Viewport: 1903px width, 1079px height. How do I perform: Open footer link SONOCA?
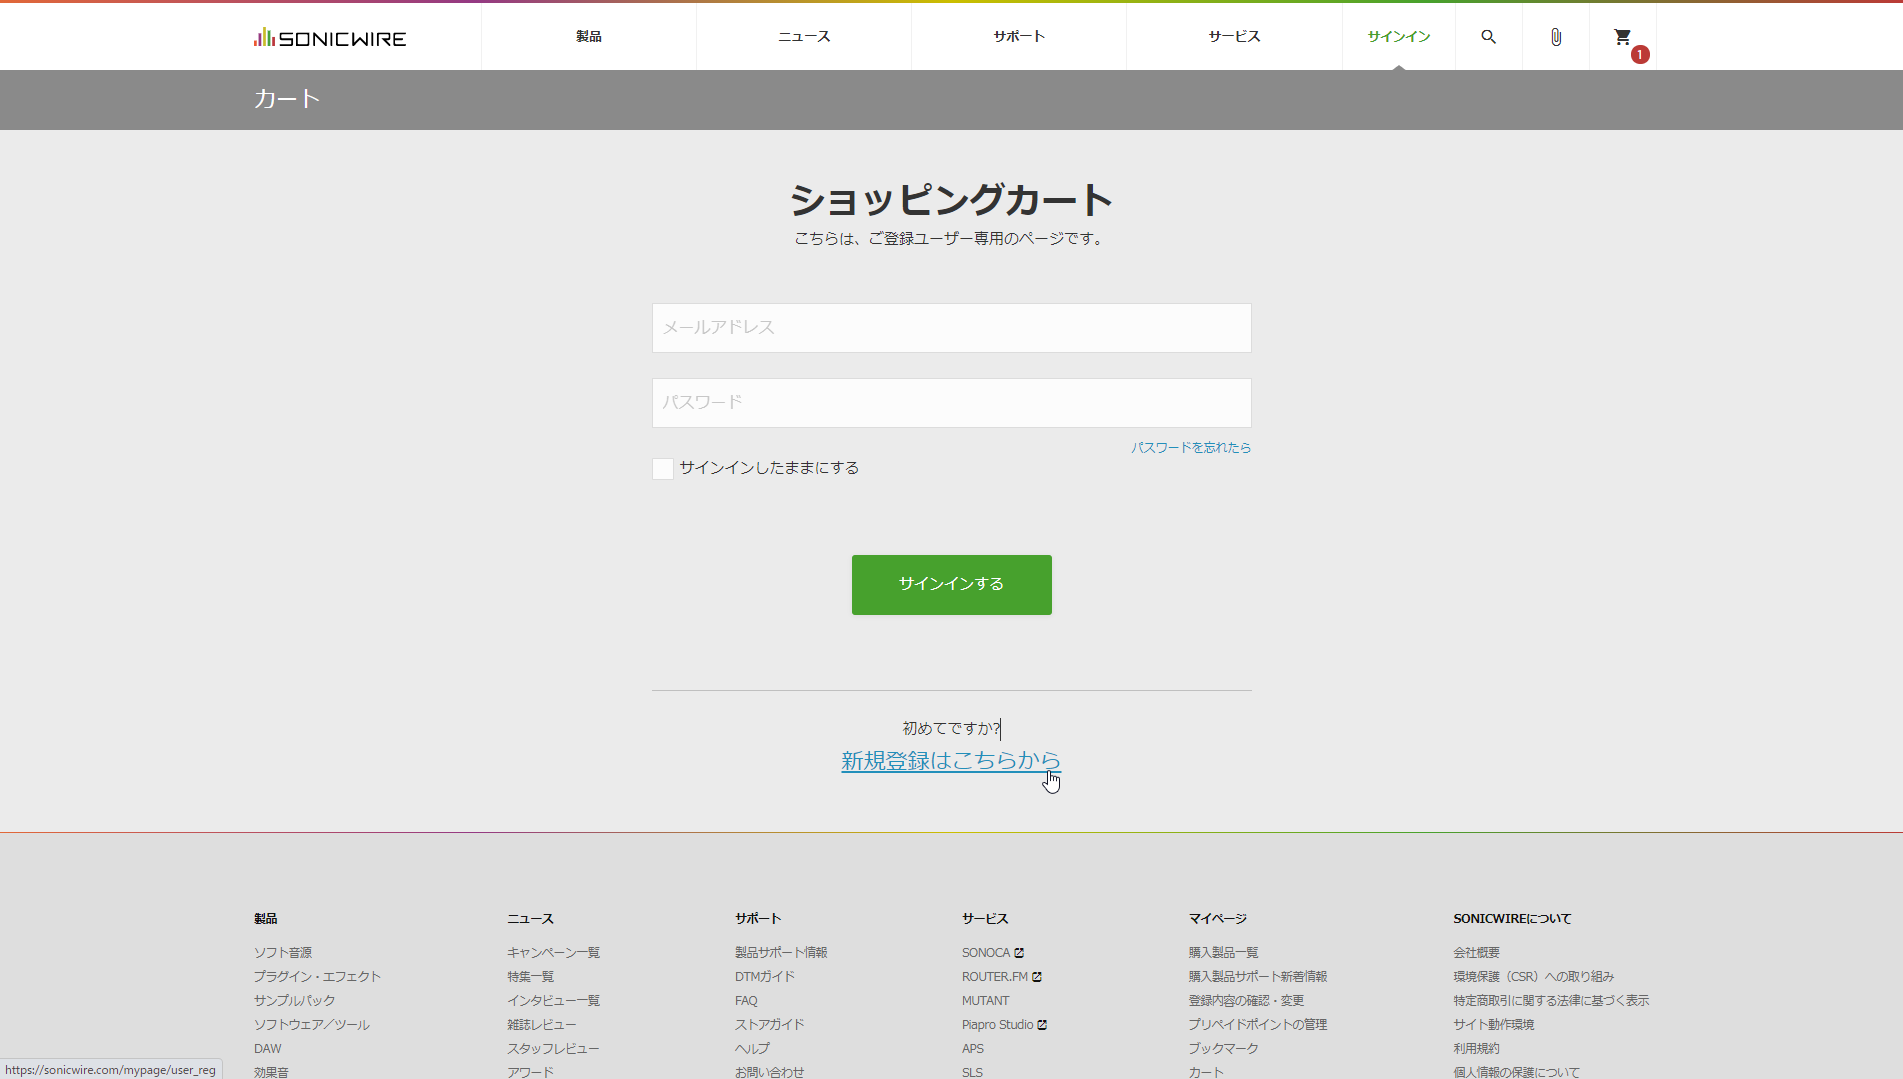click(986, 953)
